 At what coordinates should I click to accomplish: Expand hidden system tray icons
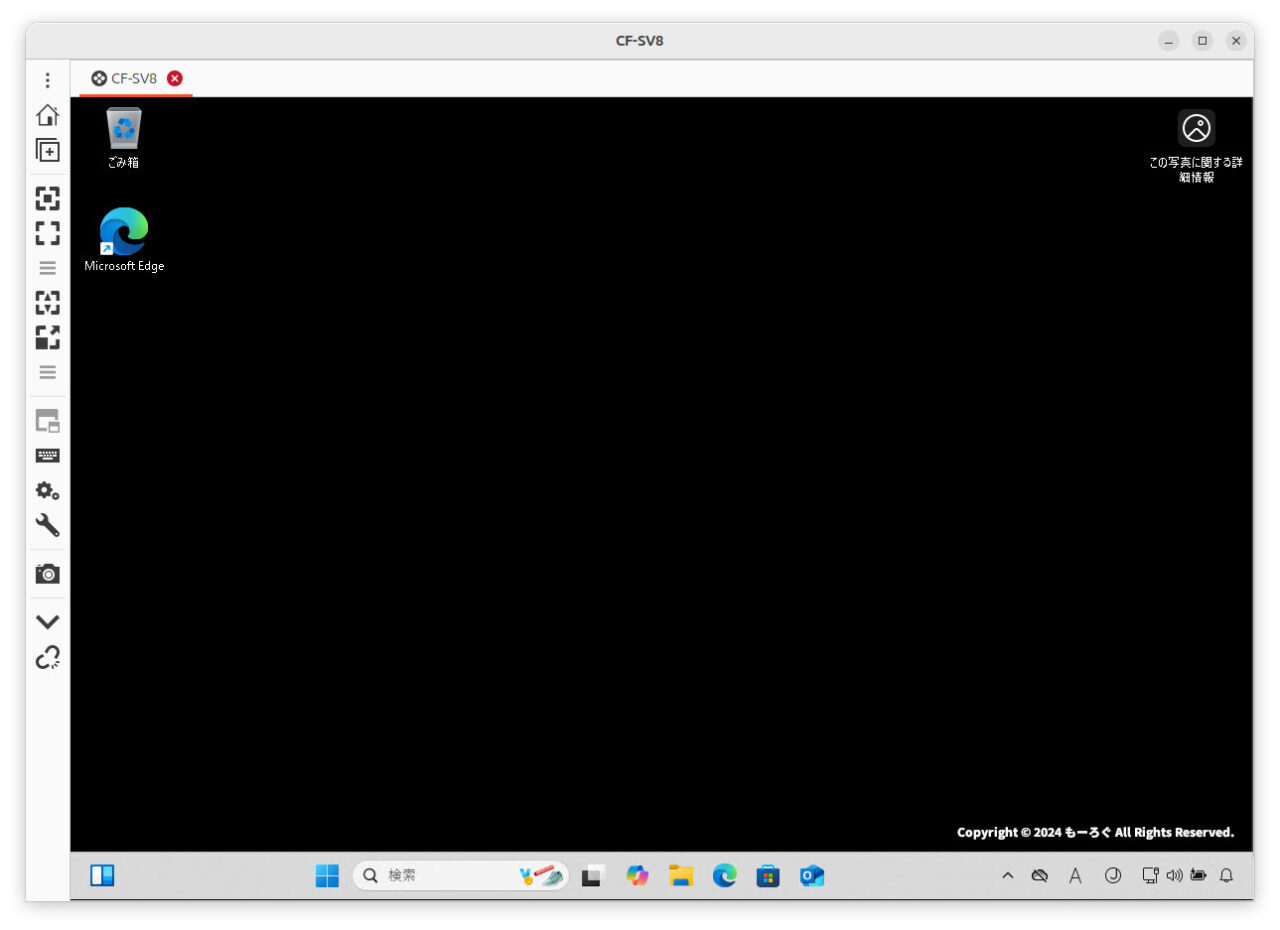(1008, 876)
